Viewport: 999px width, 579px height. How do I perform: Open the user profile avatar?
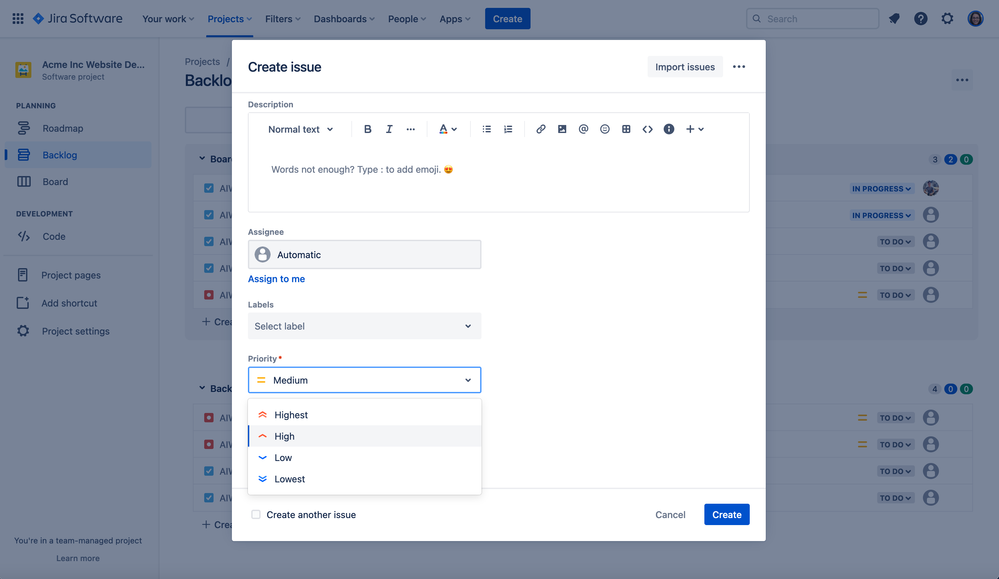tap(975, 18)
